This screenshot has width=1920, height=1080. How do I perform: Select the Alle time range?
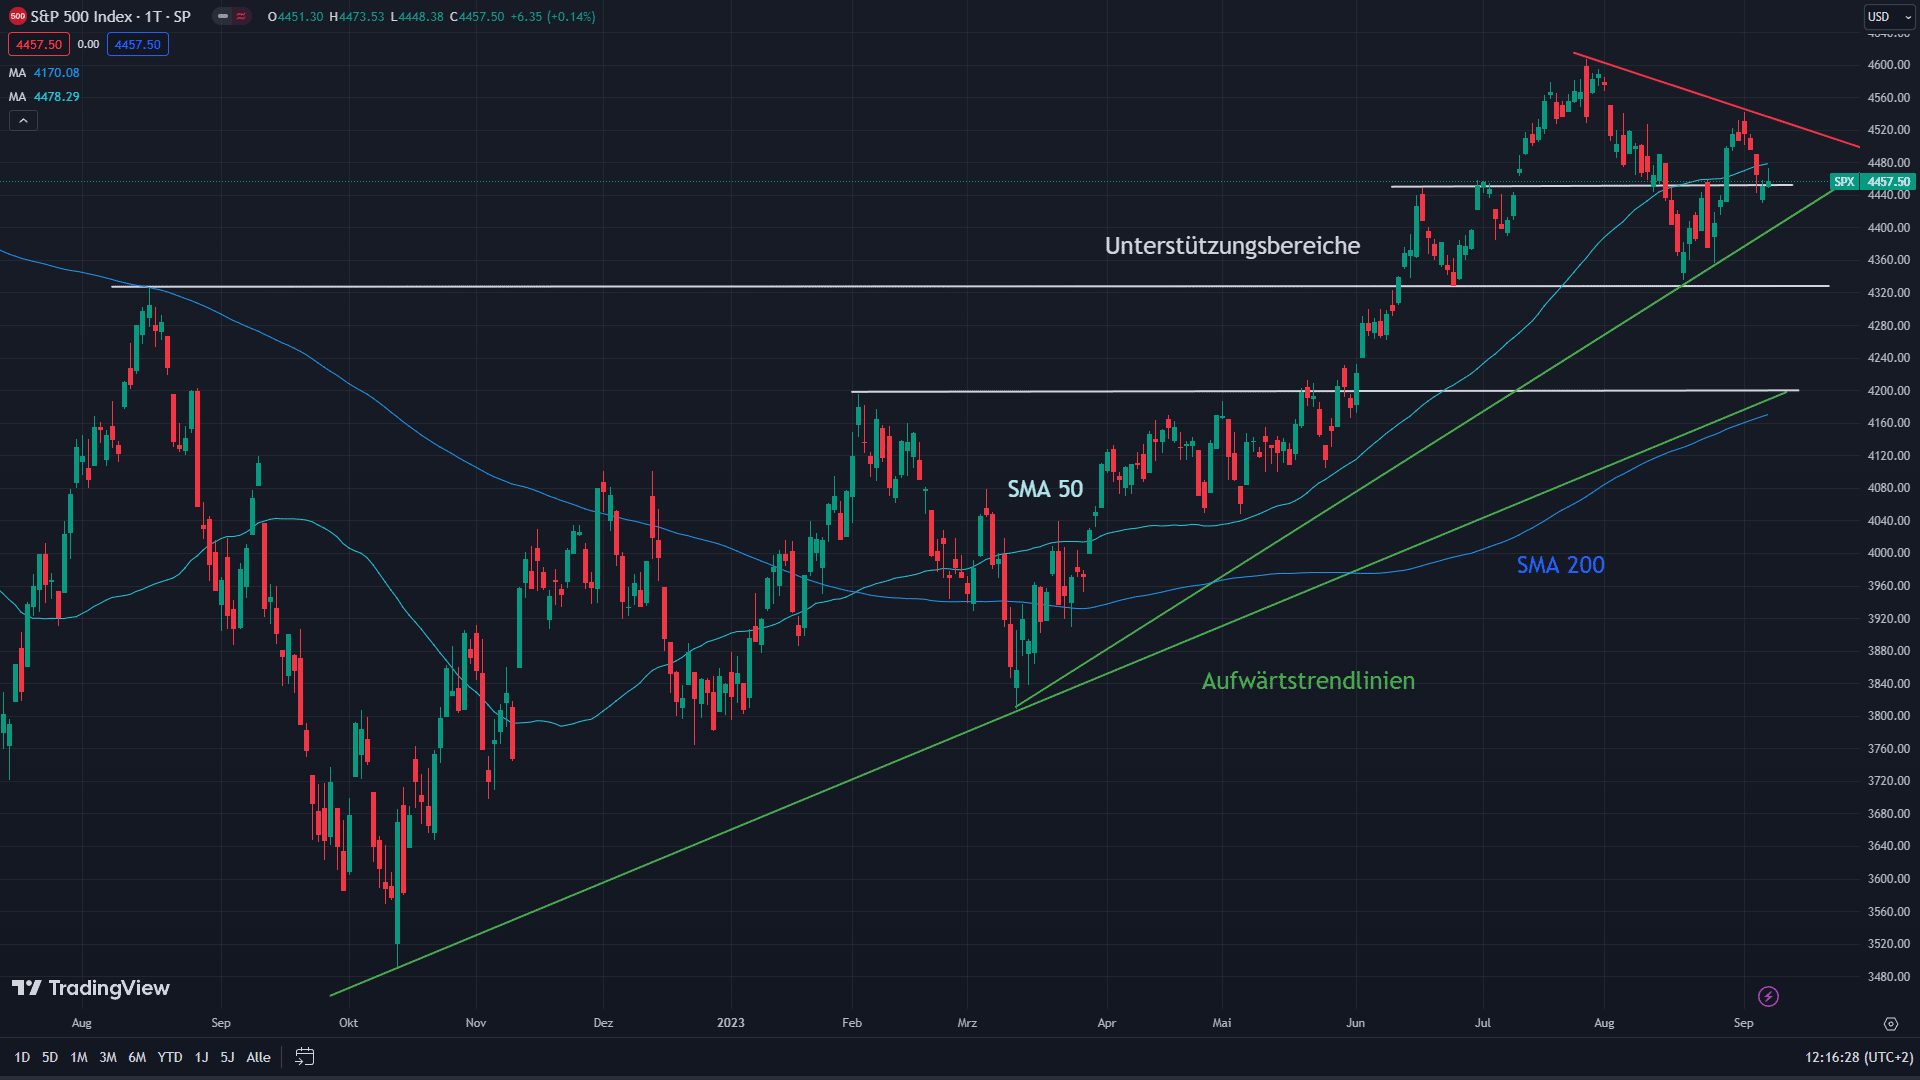258,1057
